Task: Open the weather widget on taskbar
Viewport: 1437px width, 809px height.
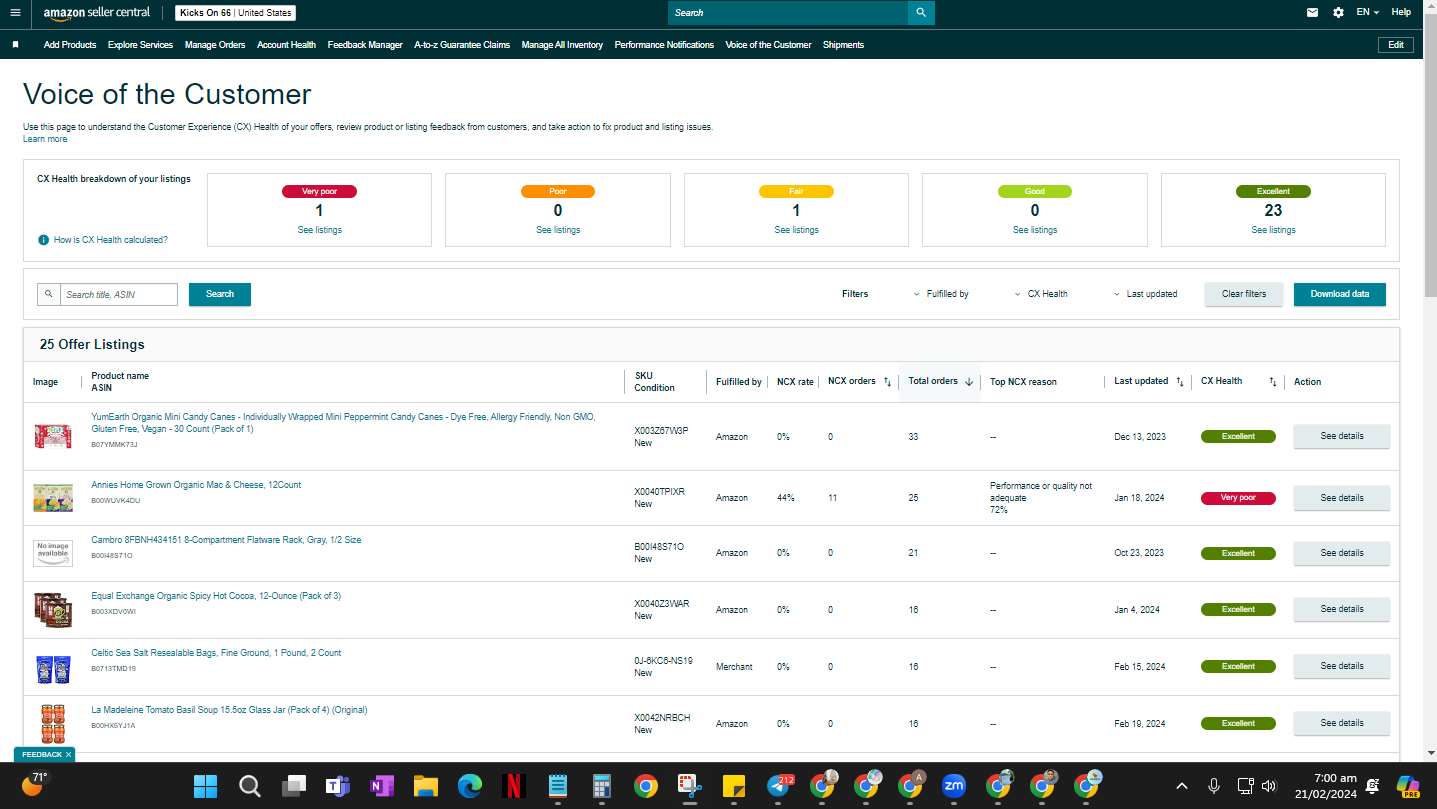Action: [33, 783]
